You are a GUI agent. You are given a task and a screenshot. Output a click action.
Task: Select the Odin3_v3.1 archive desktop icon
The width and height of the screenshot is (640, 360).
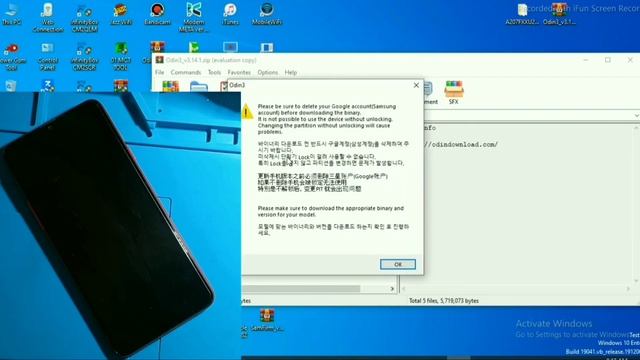click(x=560, y=14)
